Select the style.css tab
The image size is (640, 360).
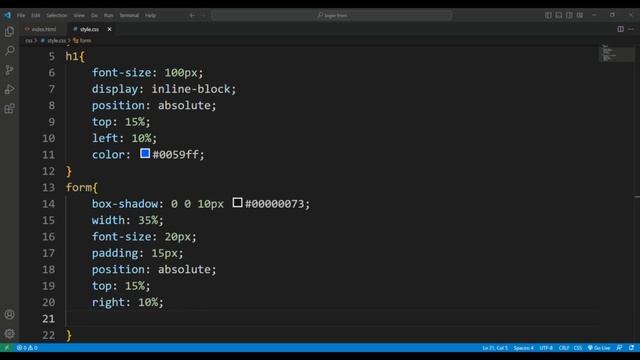89,29
